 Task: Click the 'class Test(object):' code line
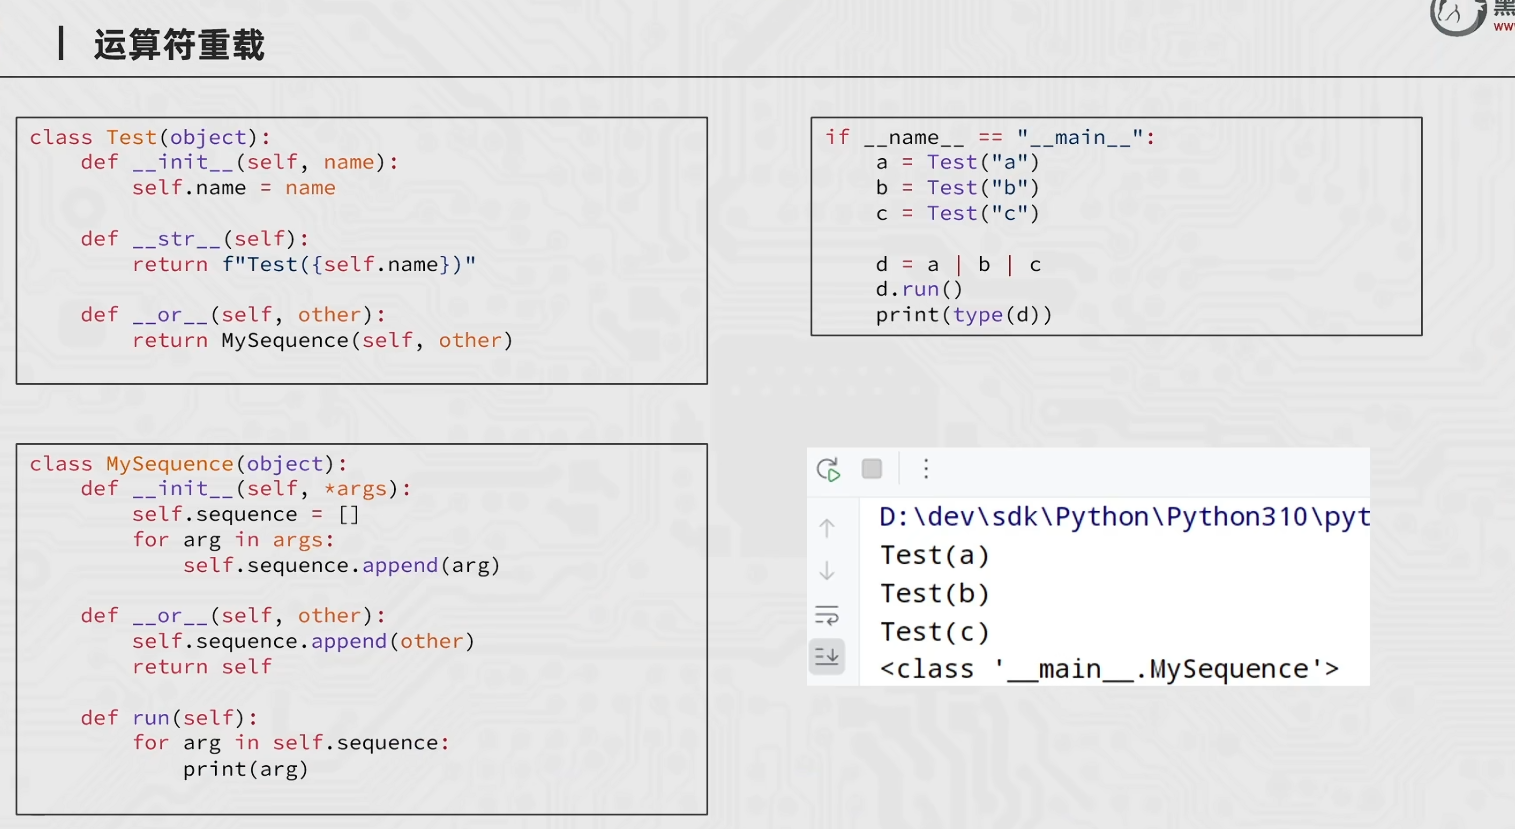(x=150, y=137)
